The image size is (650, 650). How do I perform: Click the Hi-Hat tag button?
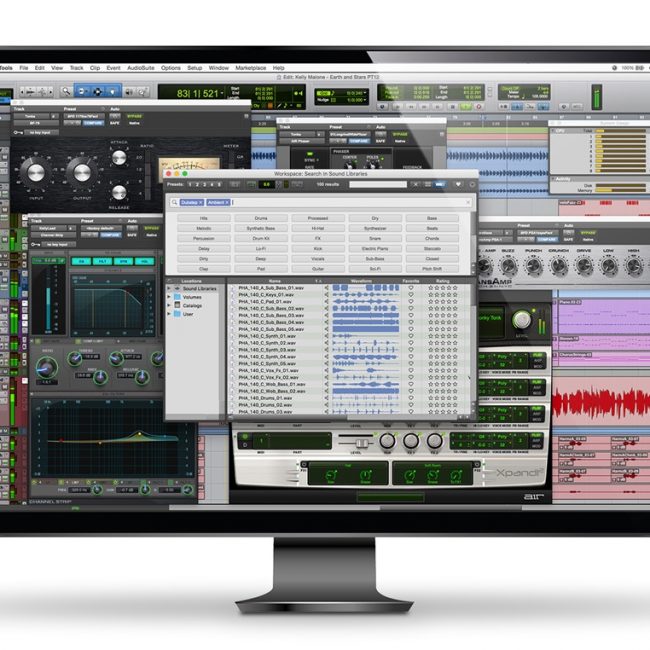[318, 228]
